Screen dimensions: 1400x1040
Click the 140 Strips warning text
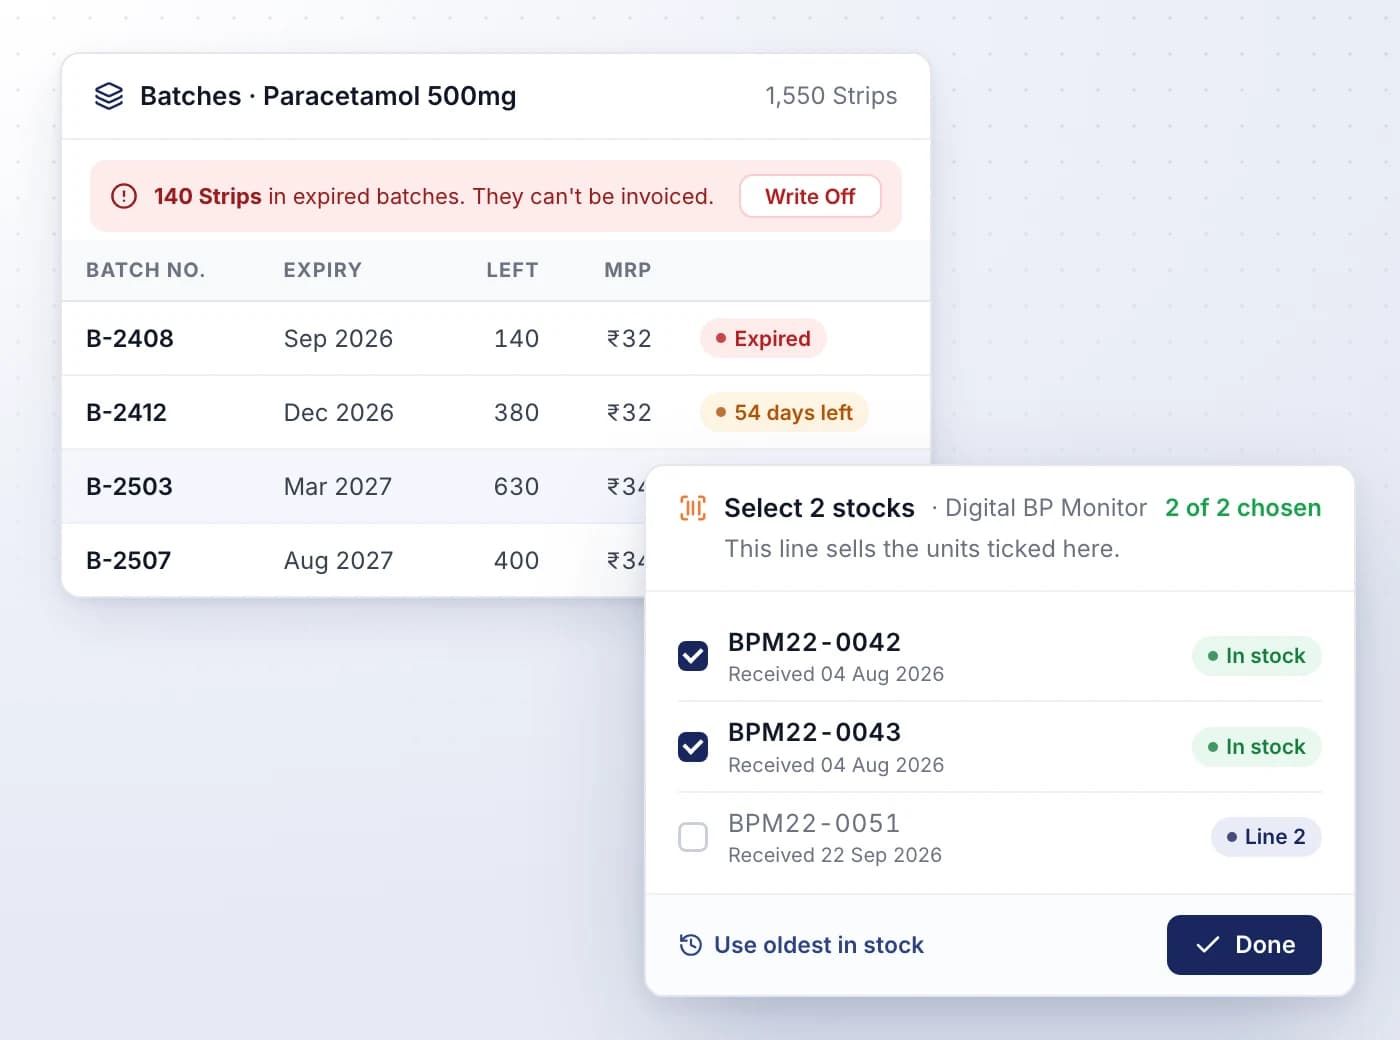click(207, 196)
